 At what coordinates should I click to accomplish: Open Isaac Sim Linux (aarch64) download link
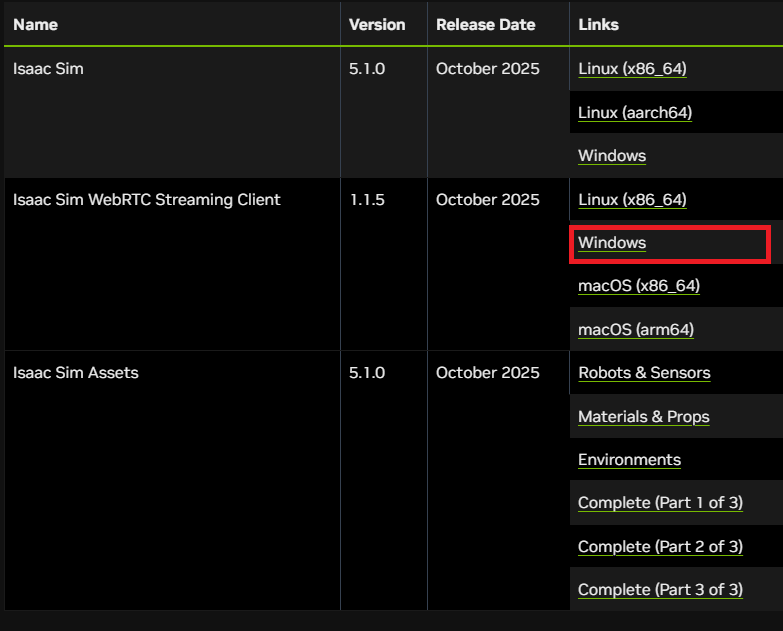635,113
